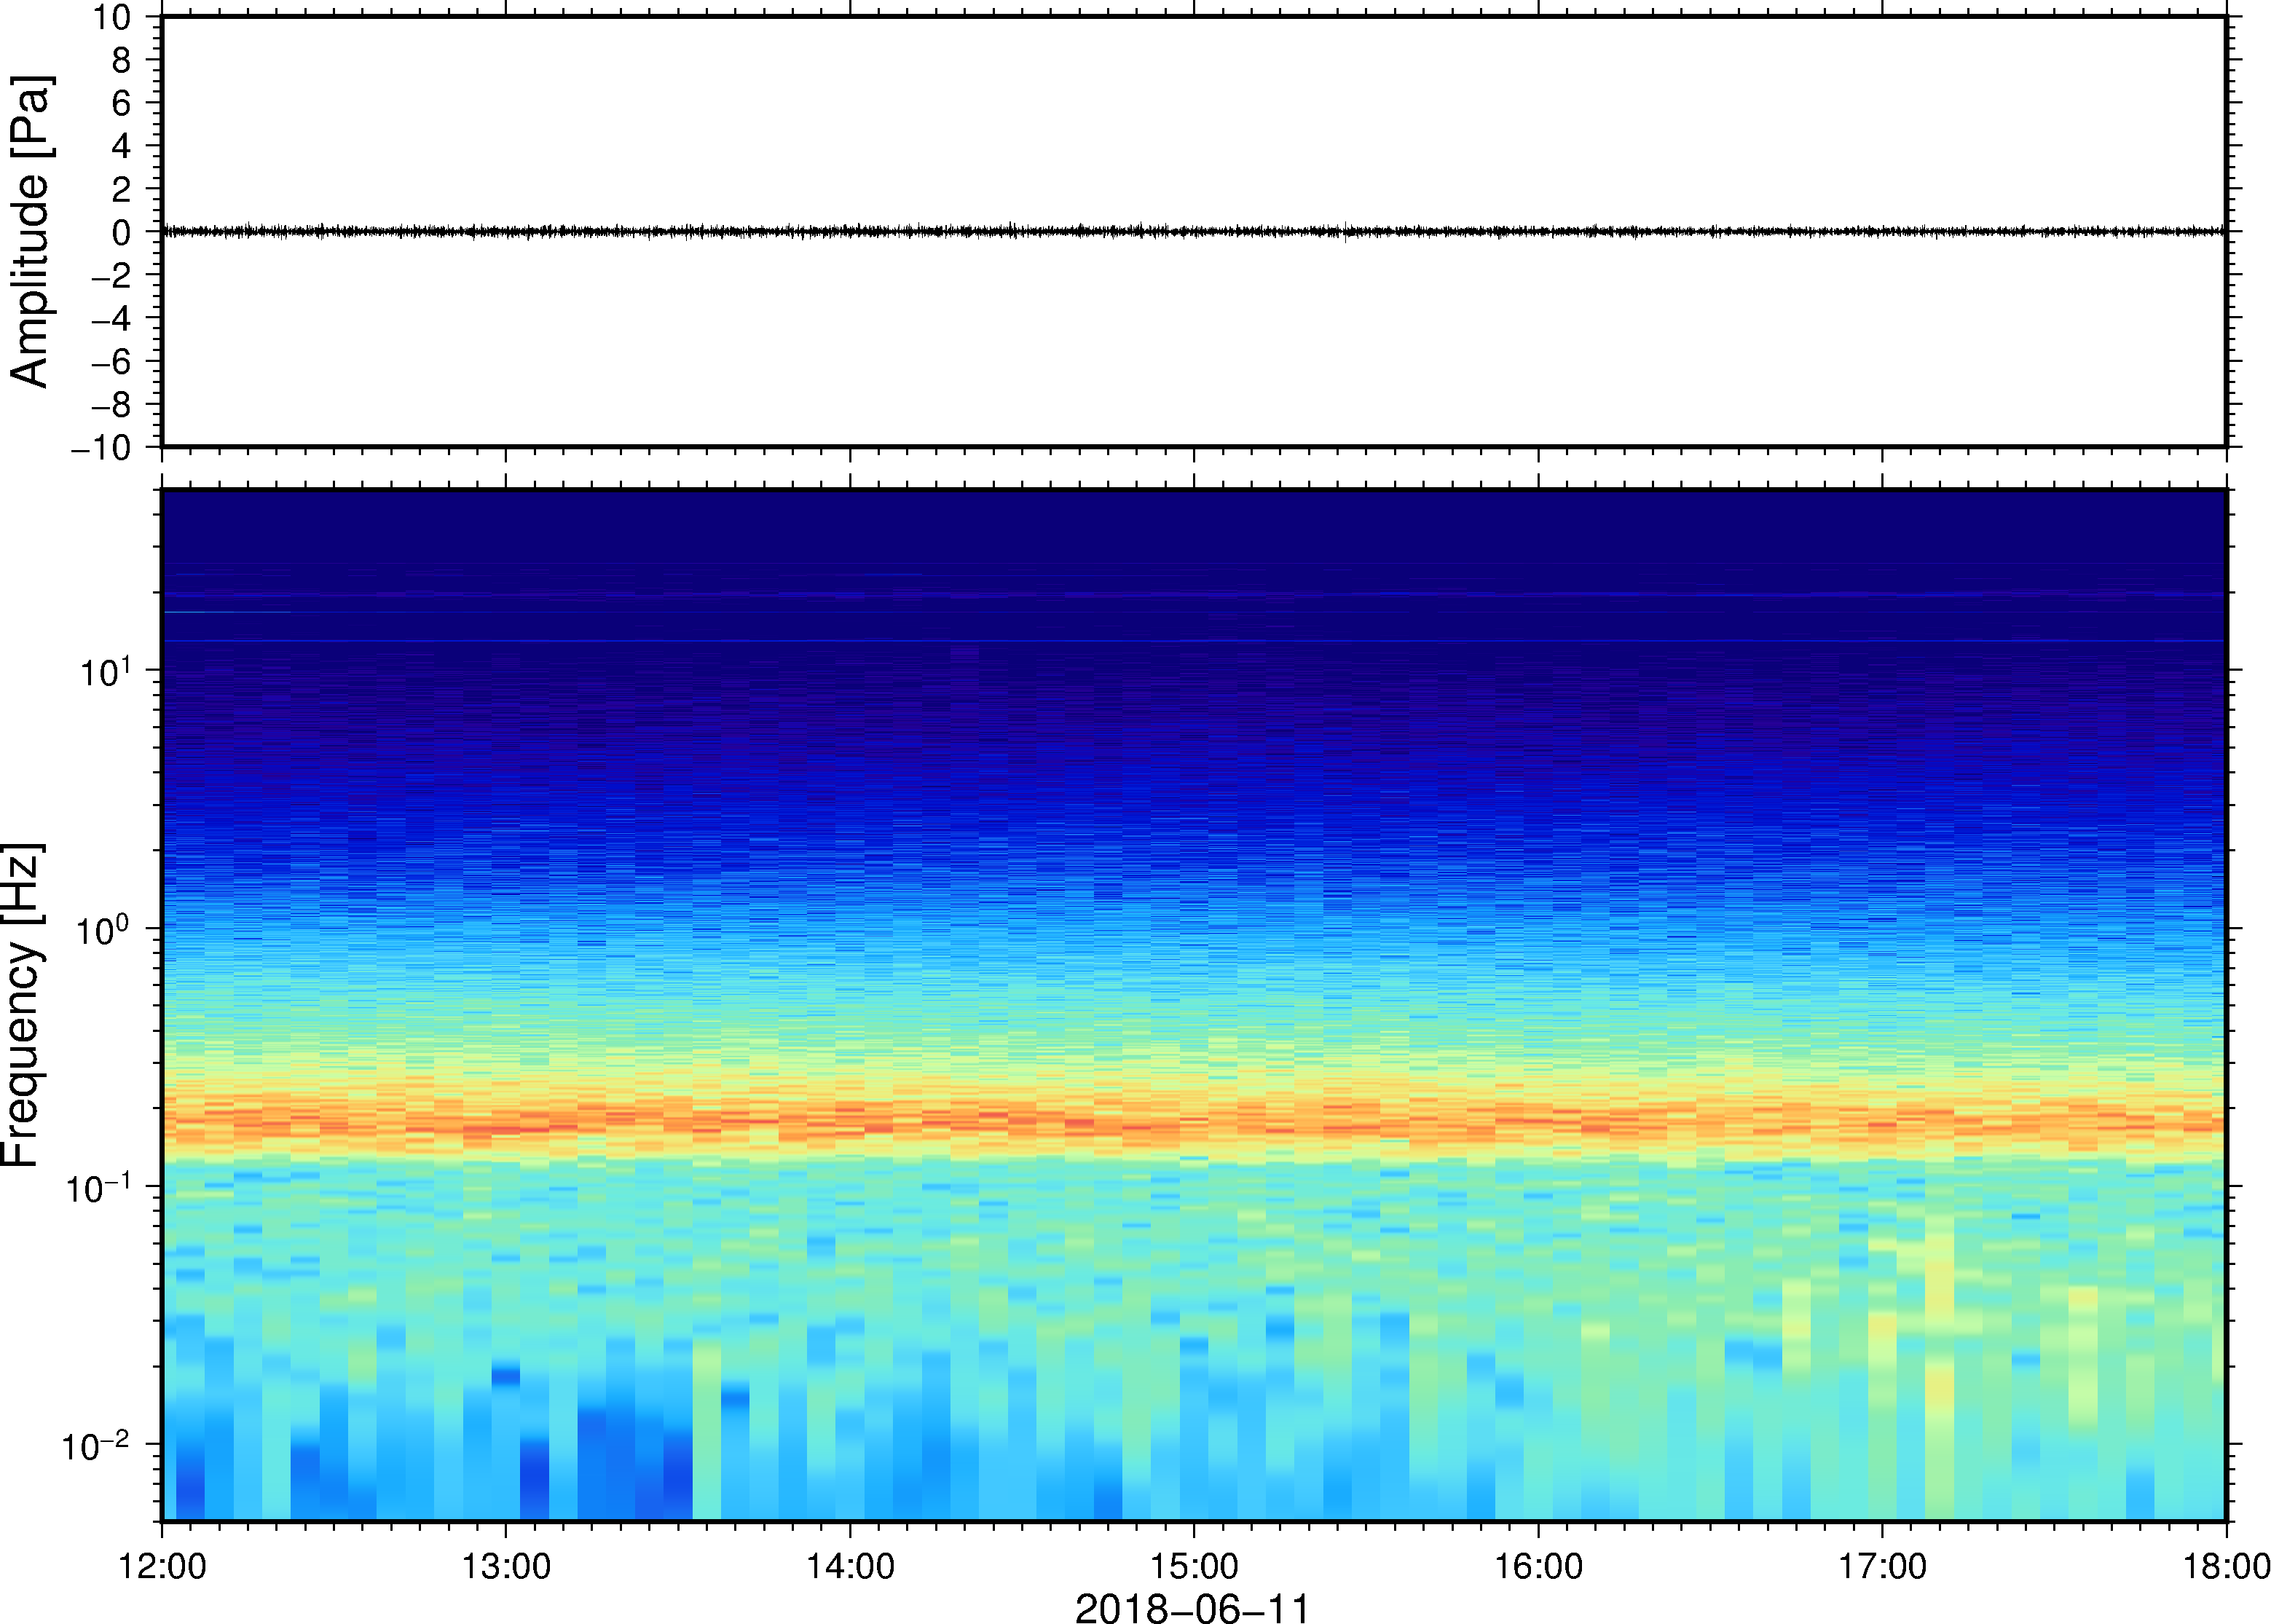
Task: Click amplitude tick label 8
Action: pyautogui.click(x=122, y=60)
